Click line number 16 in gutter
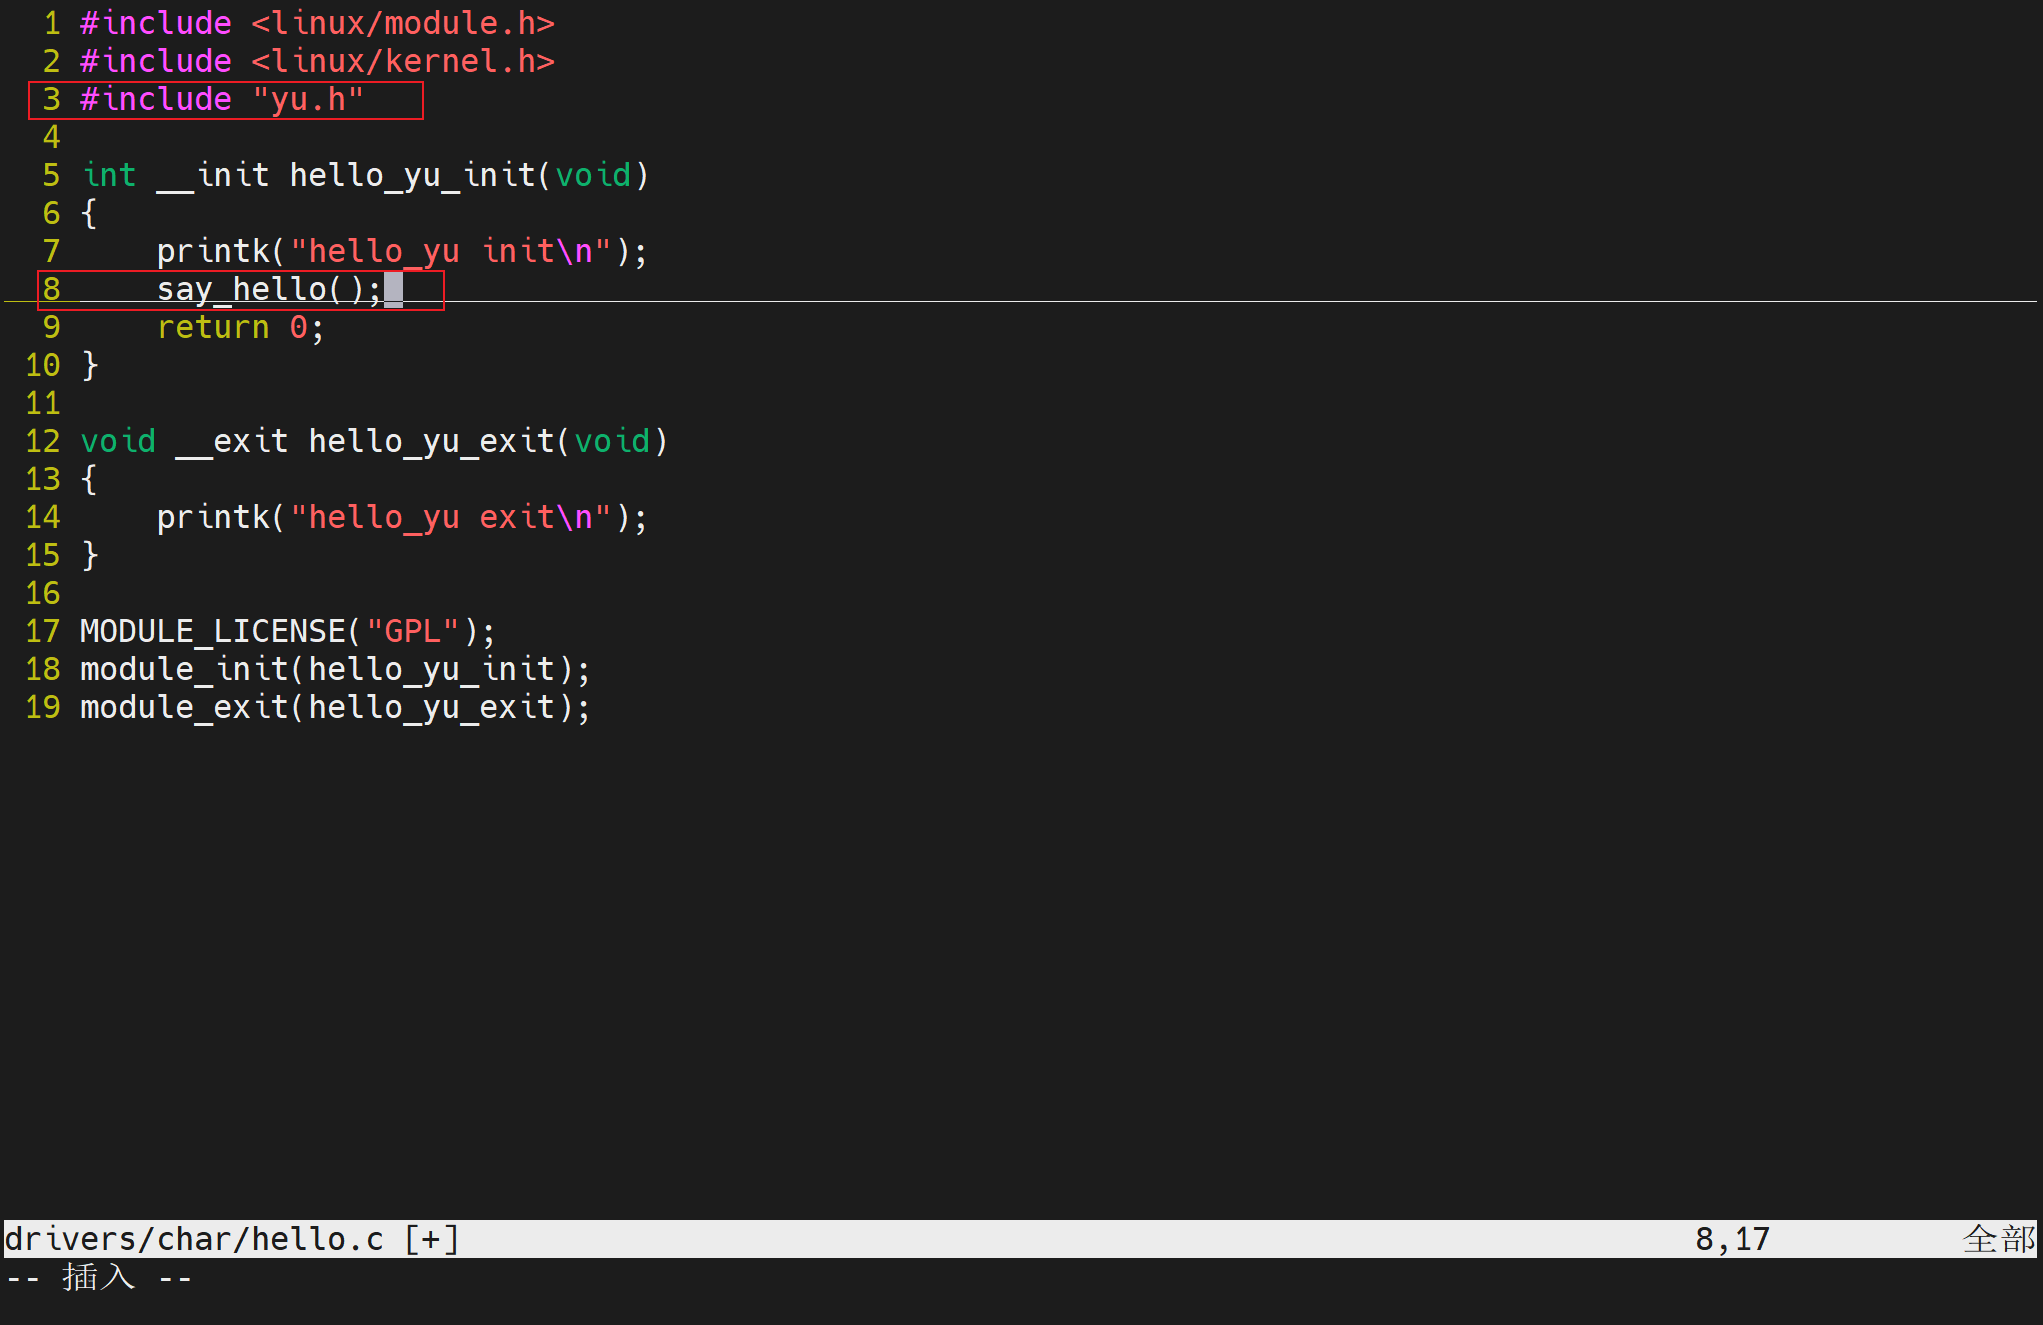The width and height of the screenshot is (2043, 1325). pos(43,594)
